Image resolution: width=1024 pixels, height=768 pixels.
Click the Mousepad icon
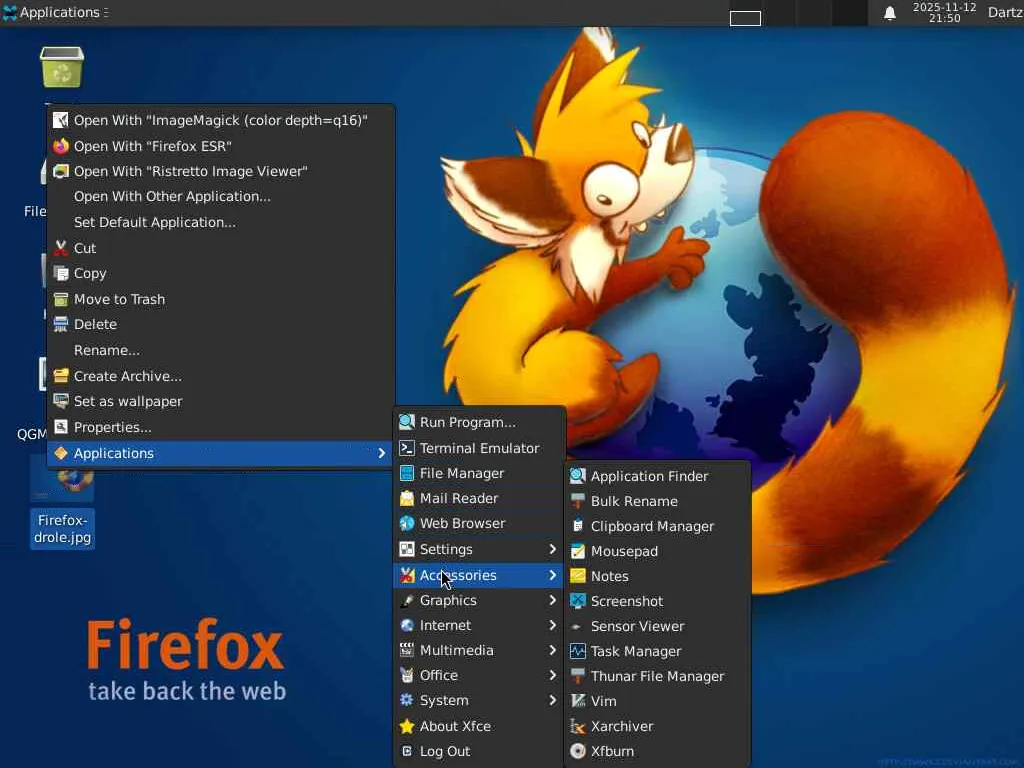[x=578, y=551]
